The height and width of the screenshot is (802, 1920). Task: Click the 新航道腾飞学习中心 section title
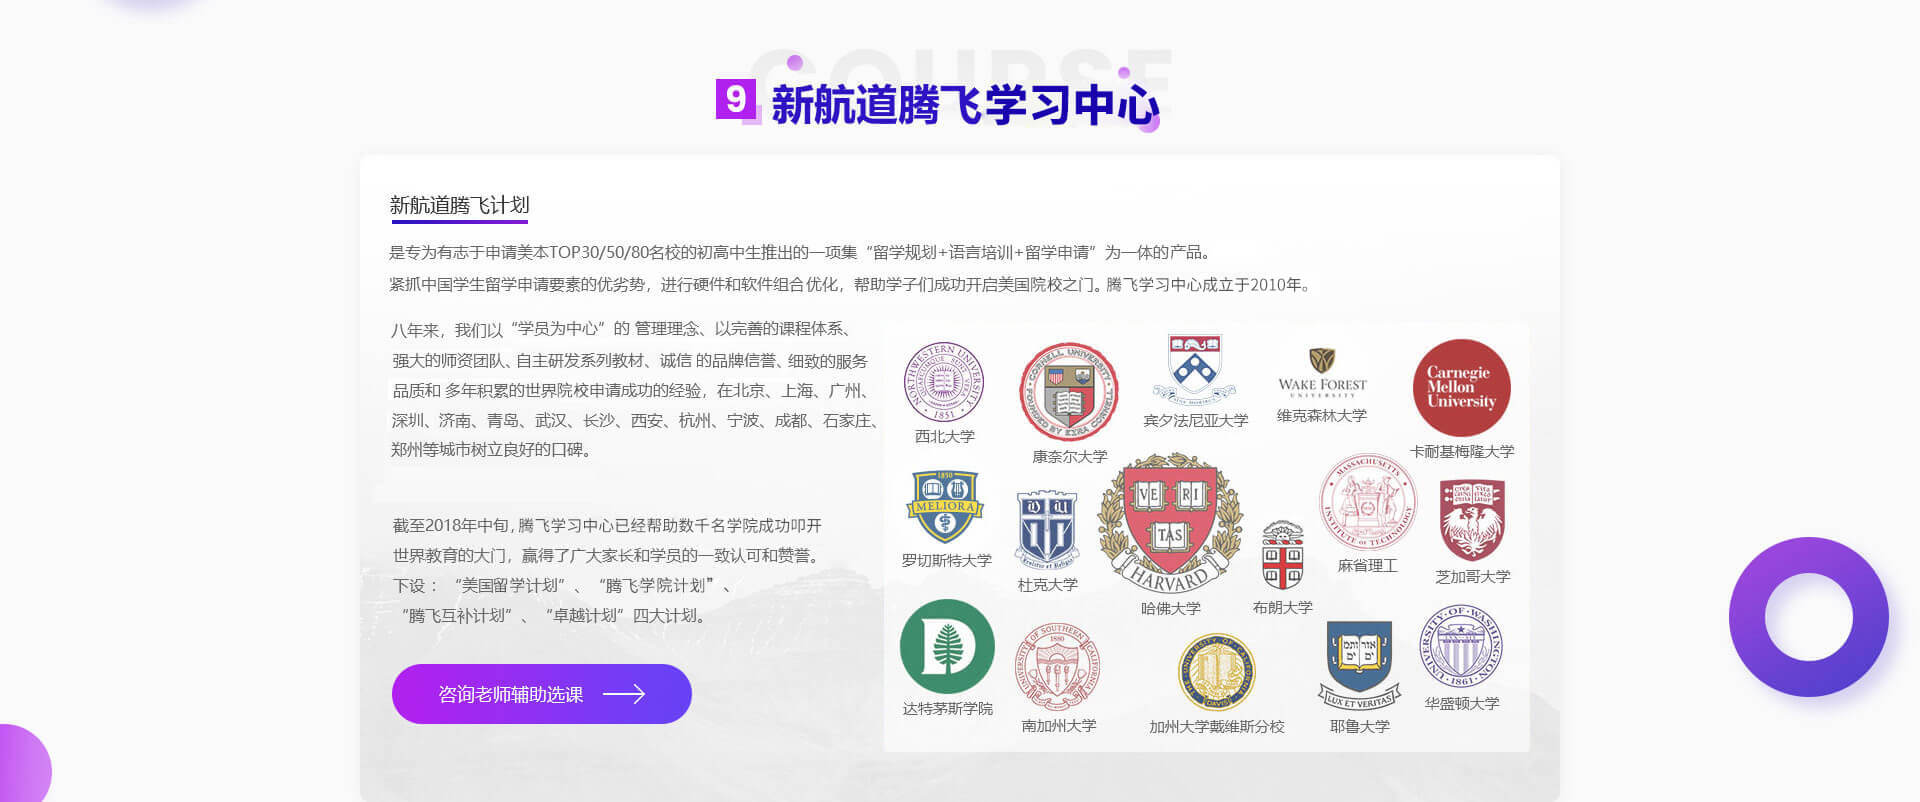coord(964,105)
